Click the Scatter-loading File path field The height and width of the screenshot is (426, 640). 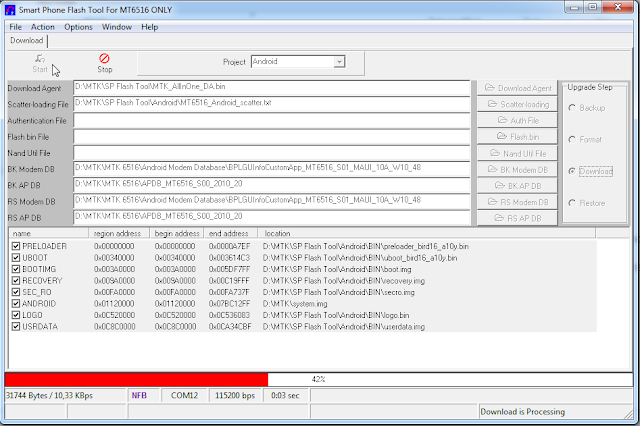click(x=272, y=104)
